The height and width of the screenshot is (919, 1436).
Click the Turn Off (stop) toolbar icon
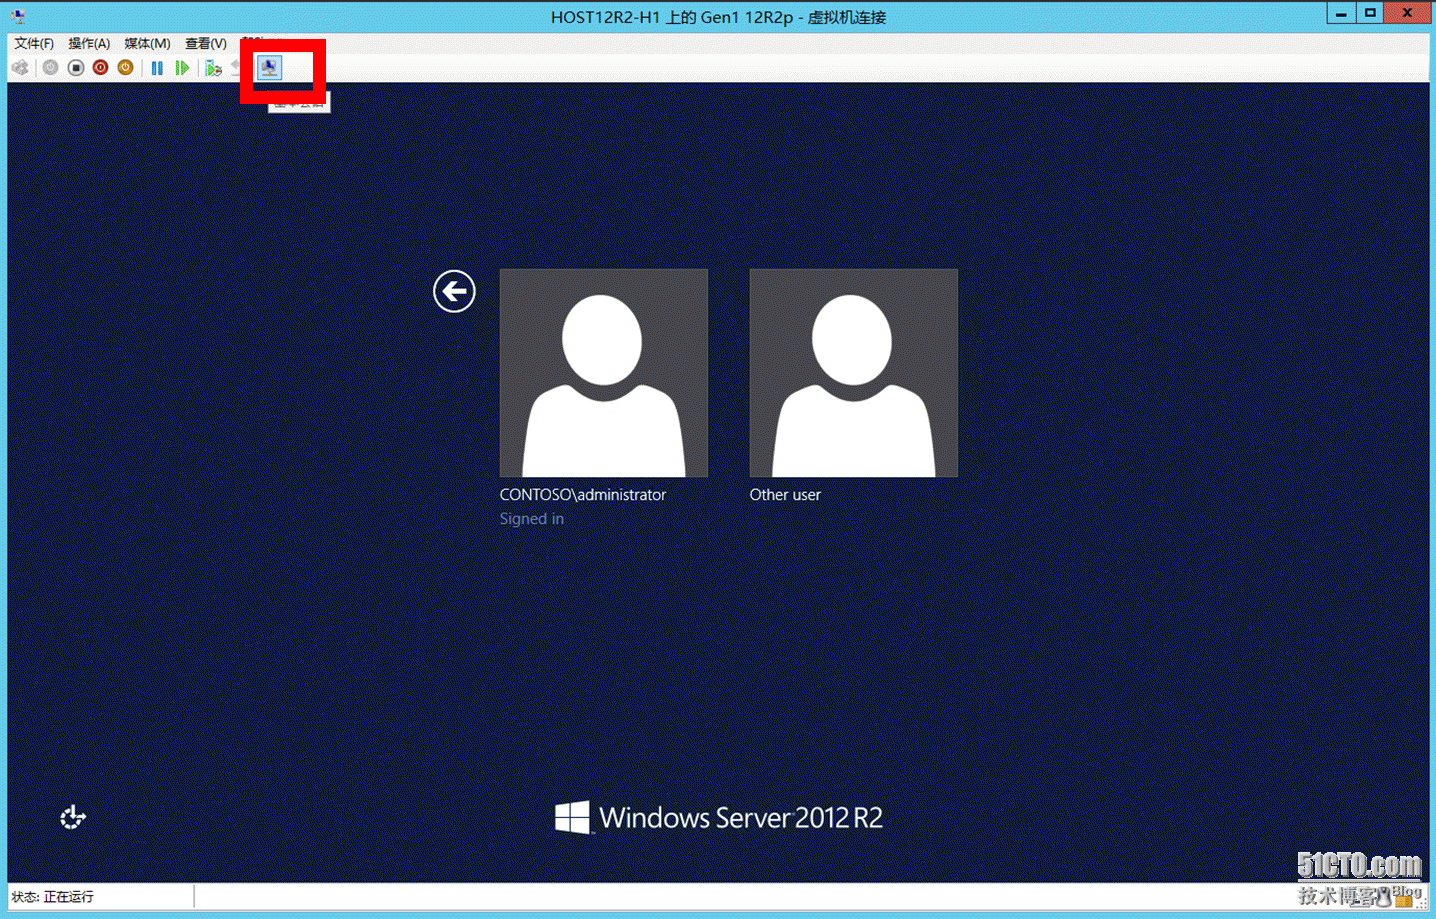(x=76, y=68)
